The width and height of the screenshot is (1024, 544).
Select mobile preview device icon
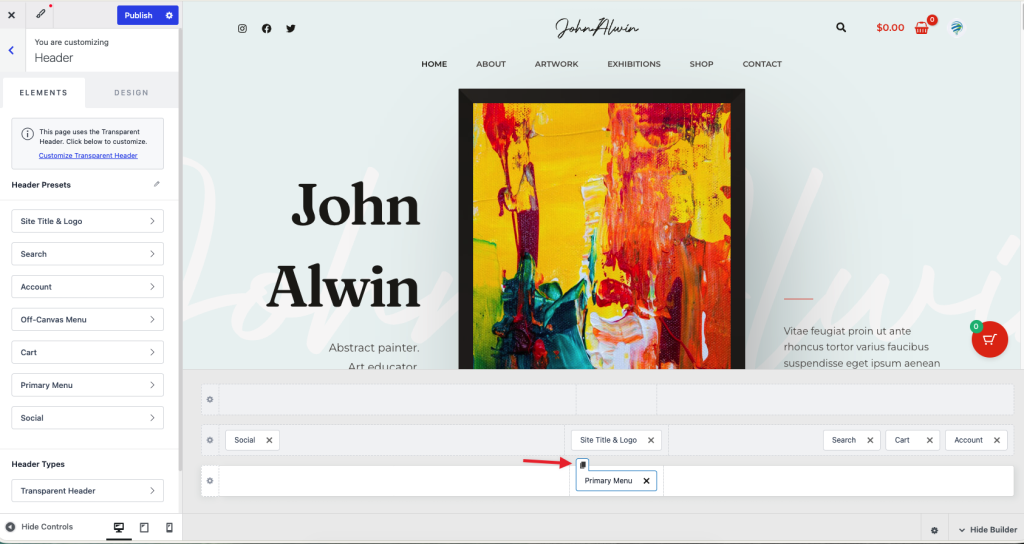pyautogui.click(x=169, y=528)
